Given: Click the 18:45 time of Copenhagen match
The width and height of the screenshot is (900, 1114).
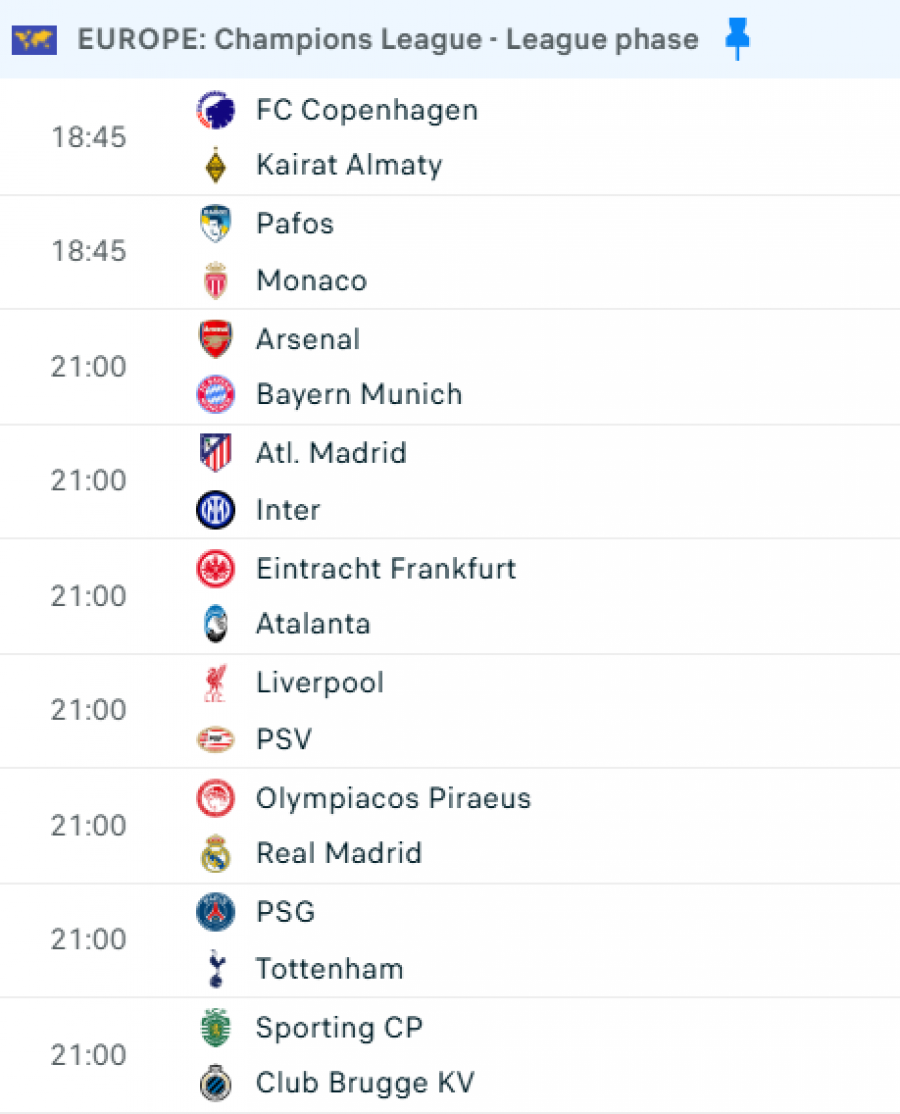Looking at the screenshot, I should click(89, 137).
